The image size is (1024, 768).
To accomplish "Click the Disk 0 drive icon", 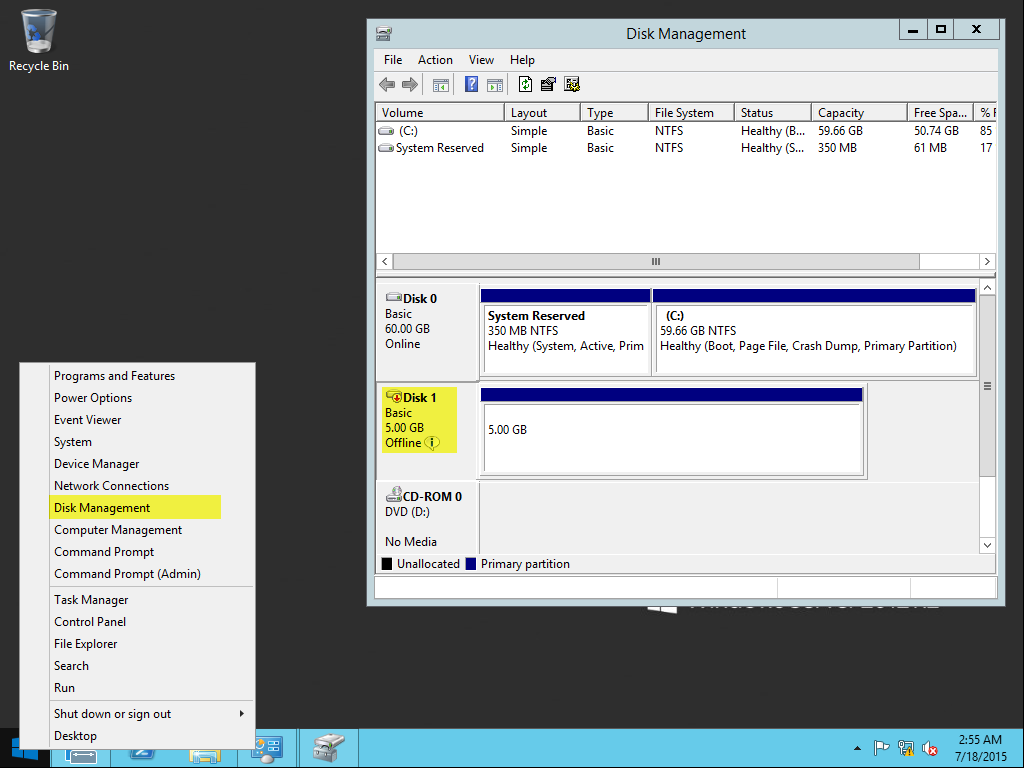I will pyautogui.click(x=394, y=298).
